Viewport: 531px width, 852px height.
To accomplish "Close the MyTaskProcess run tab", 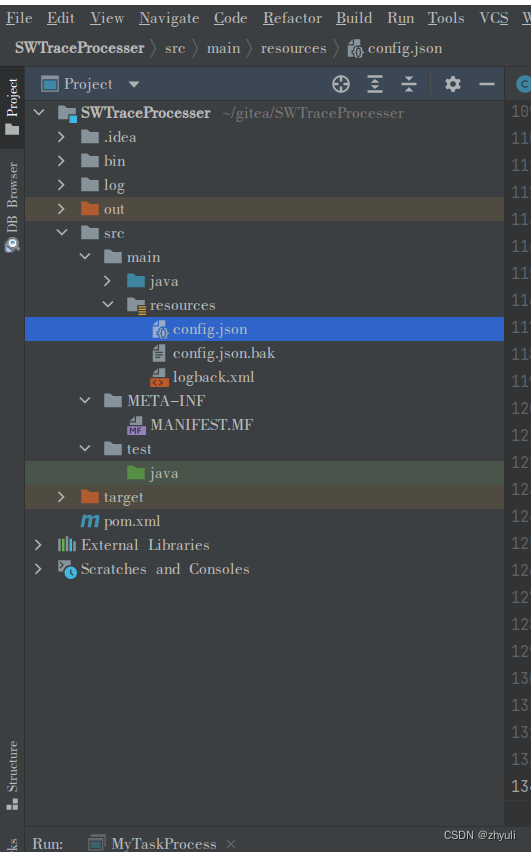I will [x=231, y=844].
